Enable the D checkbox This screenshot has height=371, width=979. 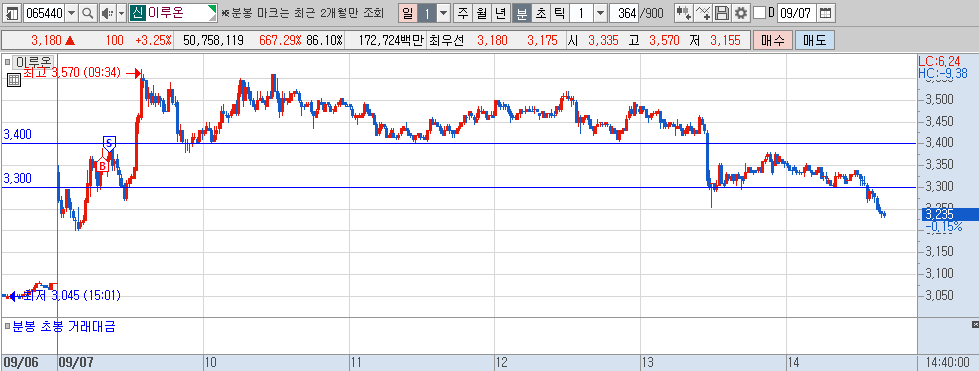[759, 12]
